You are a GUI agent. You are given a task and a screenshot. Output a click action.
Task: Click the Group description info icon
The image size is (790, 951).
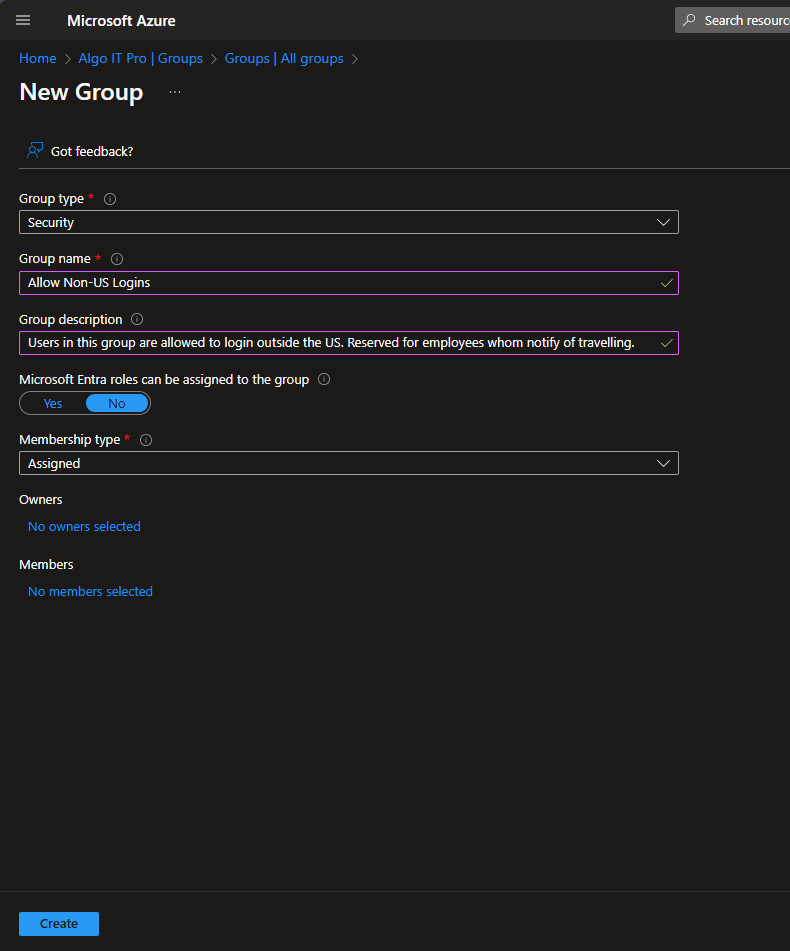coord(137,320)
